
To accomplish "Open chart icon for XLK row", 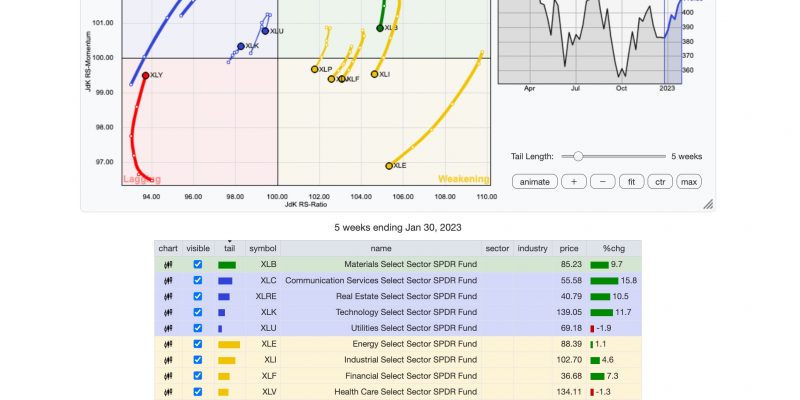I will pyautogui.click(x=168, y=312).
